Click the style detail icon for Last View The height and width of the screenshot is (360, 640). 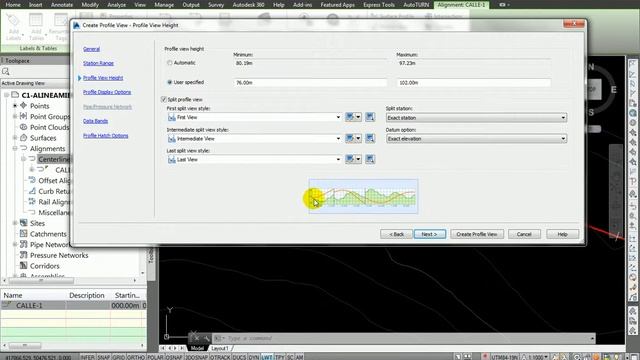point(370,160)
